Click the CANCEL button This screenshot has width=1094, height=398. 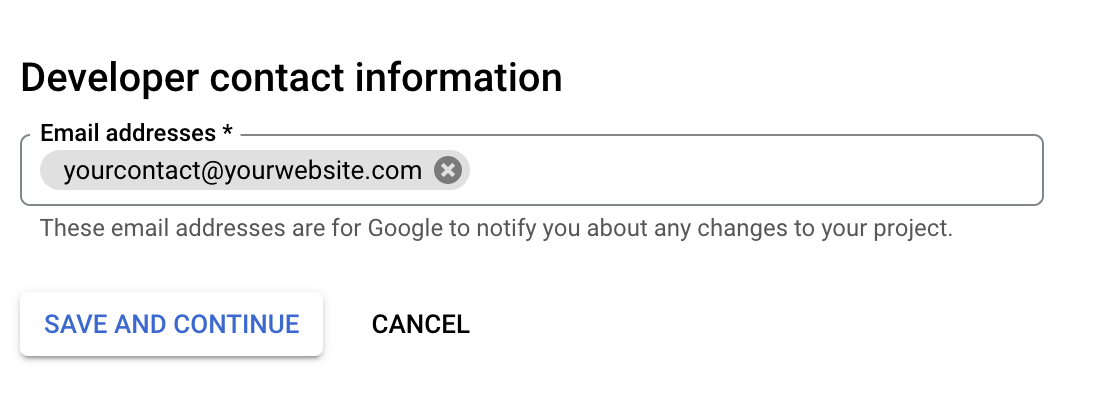click(x=420, y=324)
